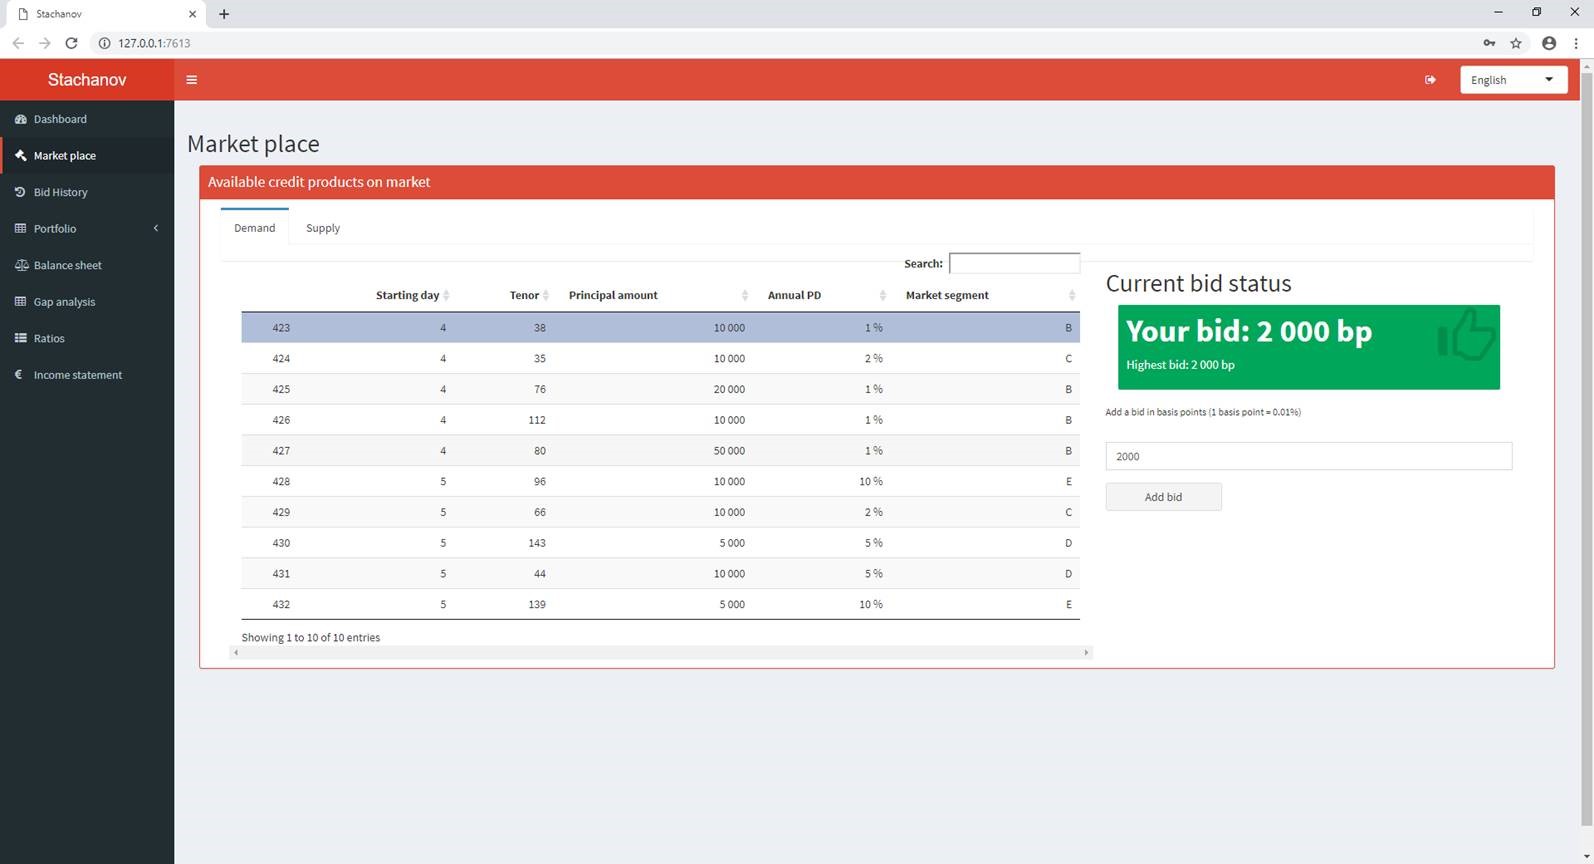Click the table horizontal scrollbar
Image resolution: width=1594 pixels, height=864 pixels.
pyautogui.click(x=660, y=652)
